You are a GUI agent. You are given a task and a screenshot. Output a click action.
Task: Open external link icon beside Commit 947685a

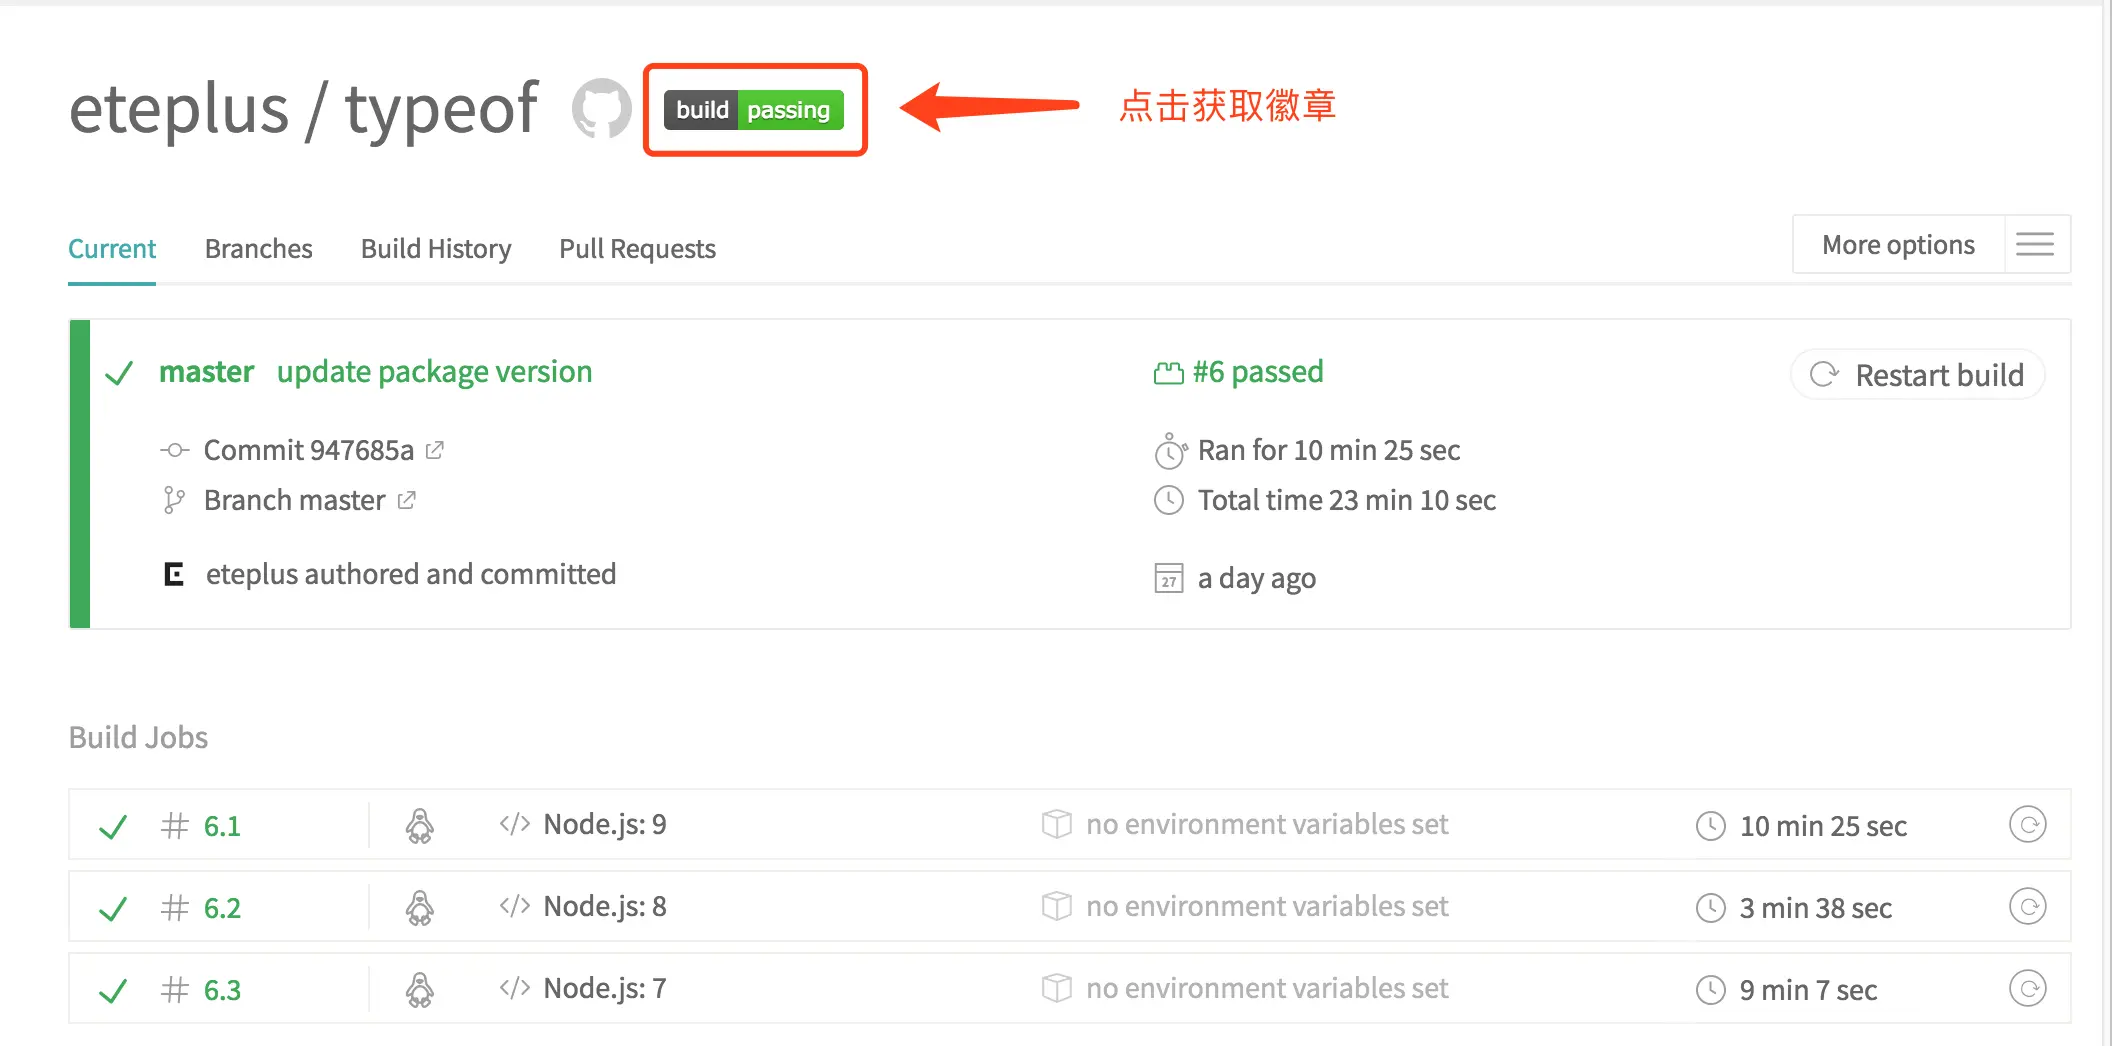pyautogui.click(x=435, y=450)
